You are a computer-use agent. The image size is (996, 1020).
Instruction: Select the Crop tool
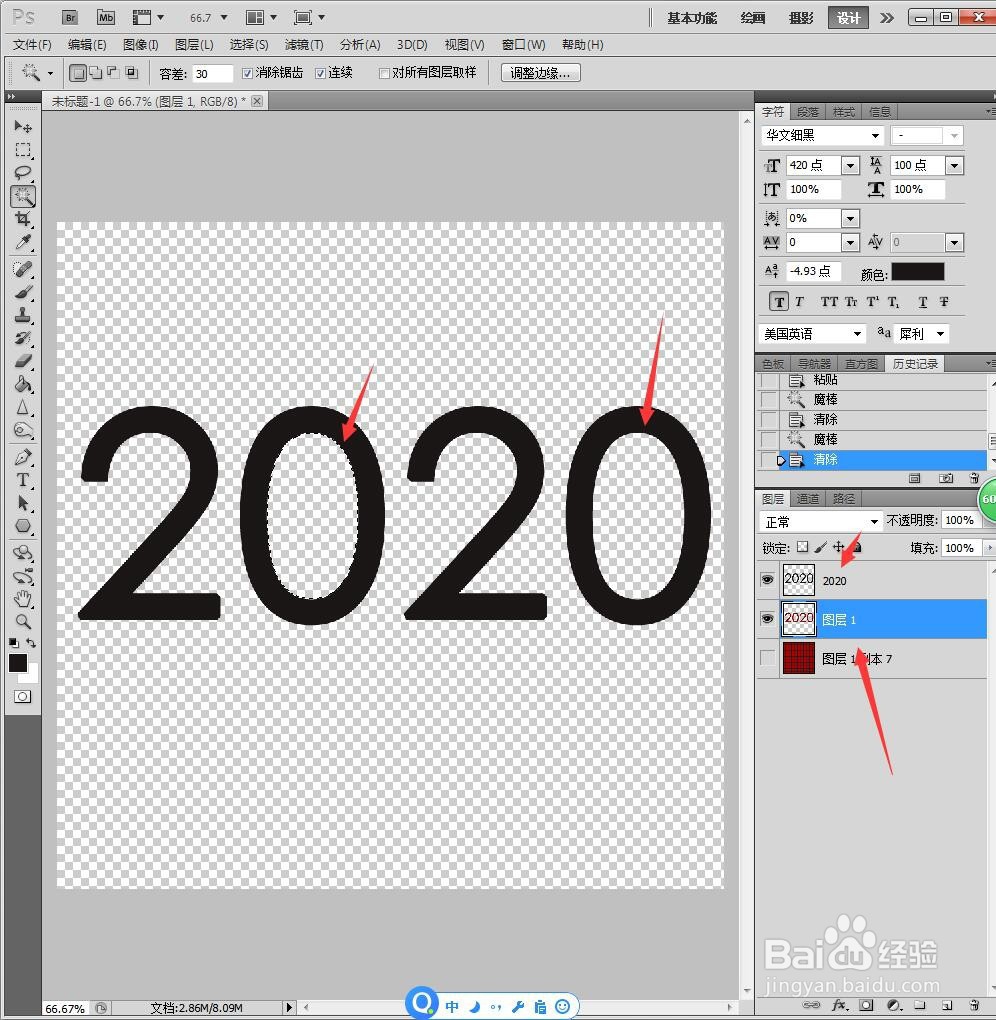click(x=23, y=219)
